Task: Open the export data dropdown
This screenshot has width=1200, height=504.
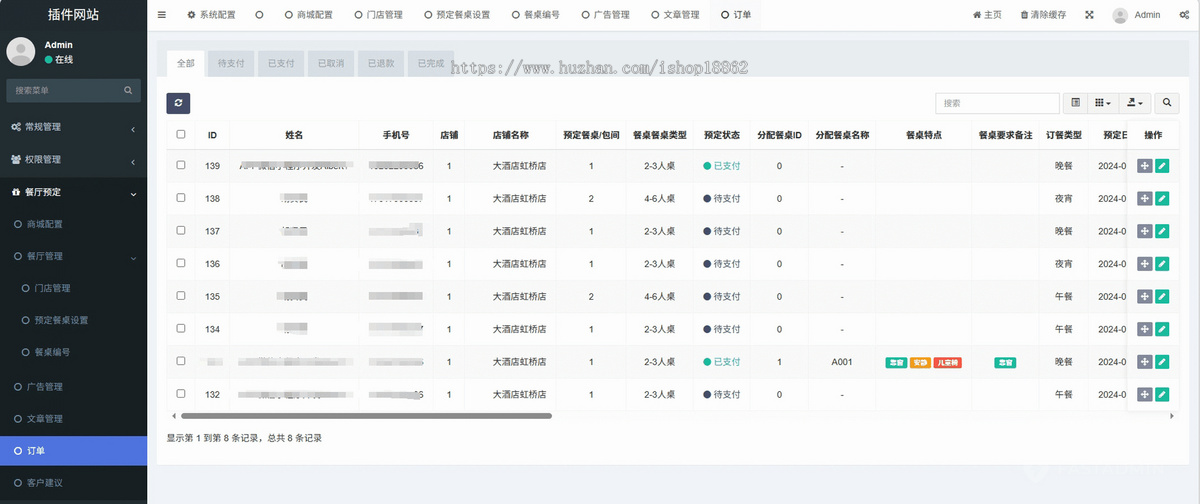Action: coord(1135,103)
